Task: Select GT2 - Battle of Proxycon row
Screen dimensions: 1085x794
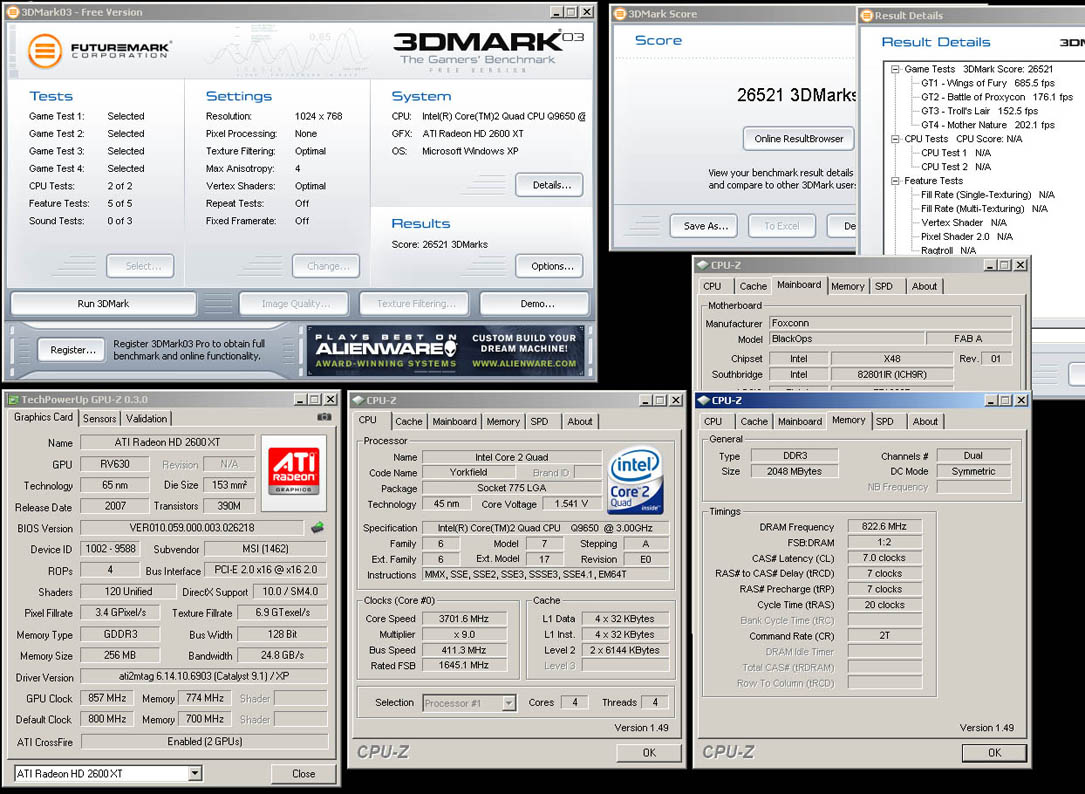Action: [996, 97]
